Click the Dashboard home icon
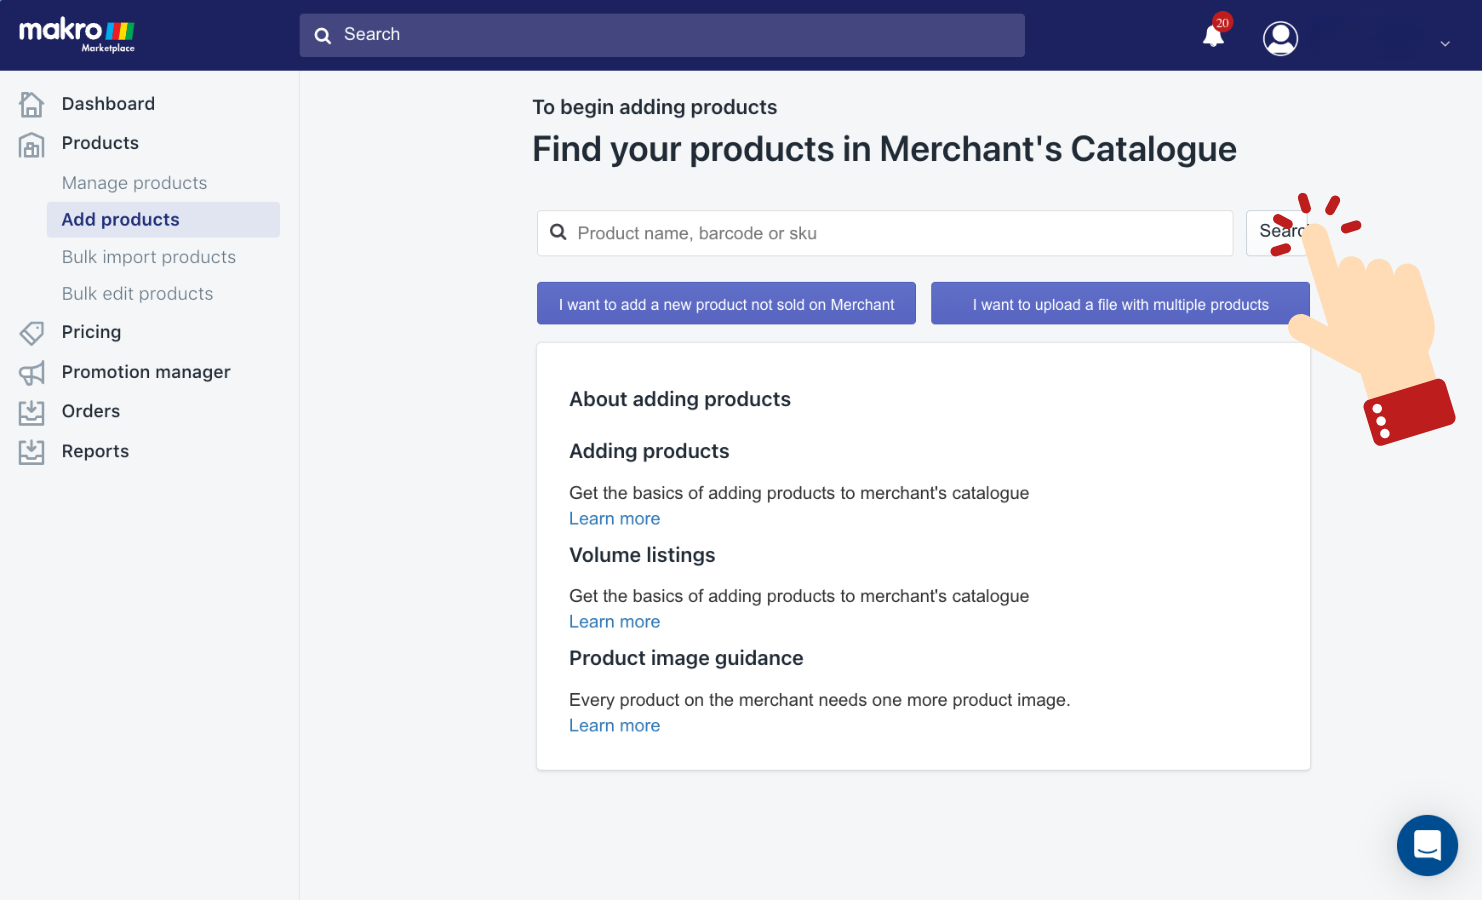1482x900 pixels. click(32, 104)
